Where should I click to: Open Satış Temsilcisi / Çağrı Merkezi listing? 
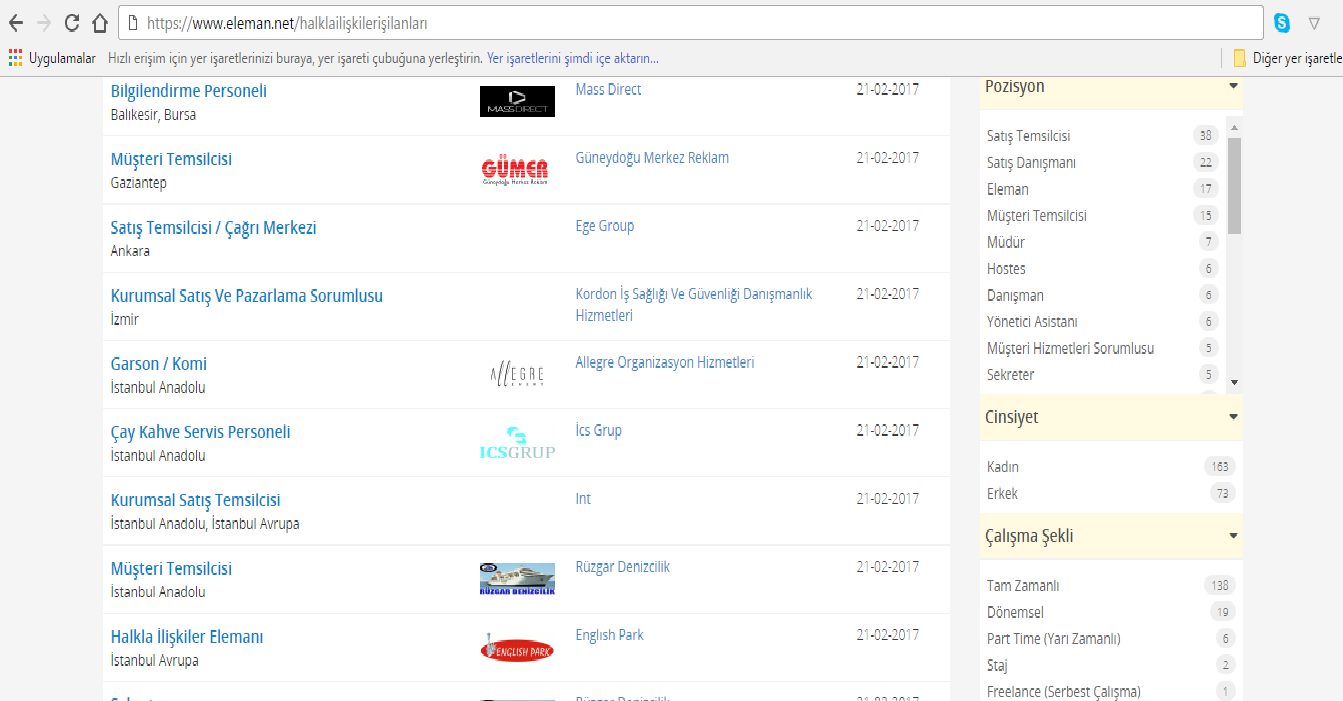213,228
